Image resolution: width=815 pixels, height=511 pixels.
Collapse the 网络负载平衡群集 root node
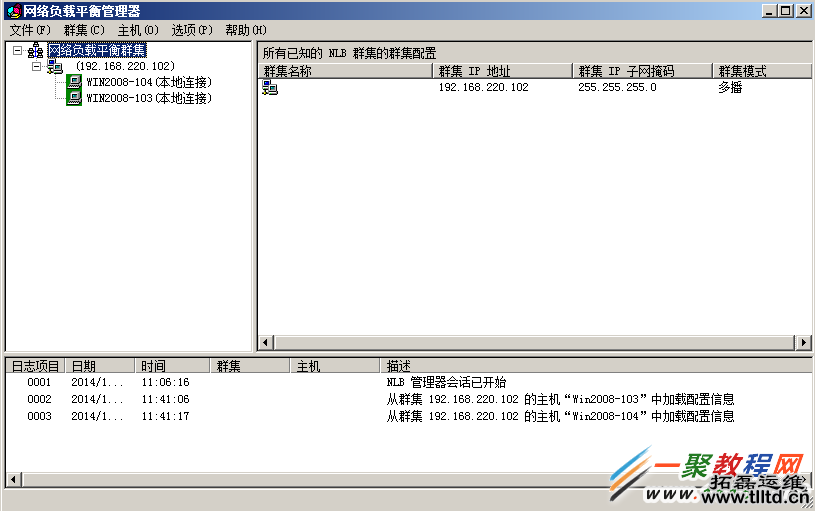[18, 50]
